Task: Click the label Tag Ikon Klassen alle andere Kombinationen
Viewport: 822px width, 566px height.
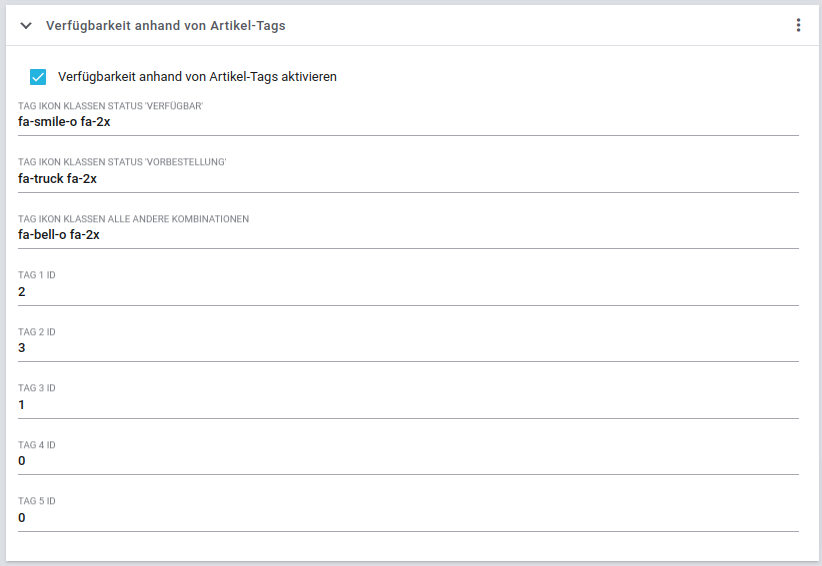Action: [133, 219]
